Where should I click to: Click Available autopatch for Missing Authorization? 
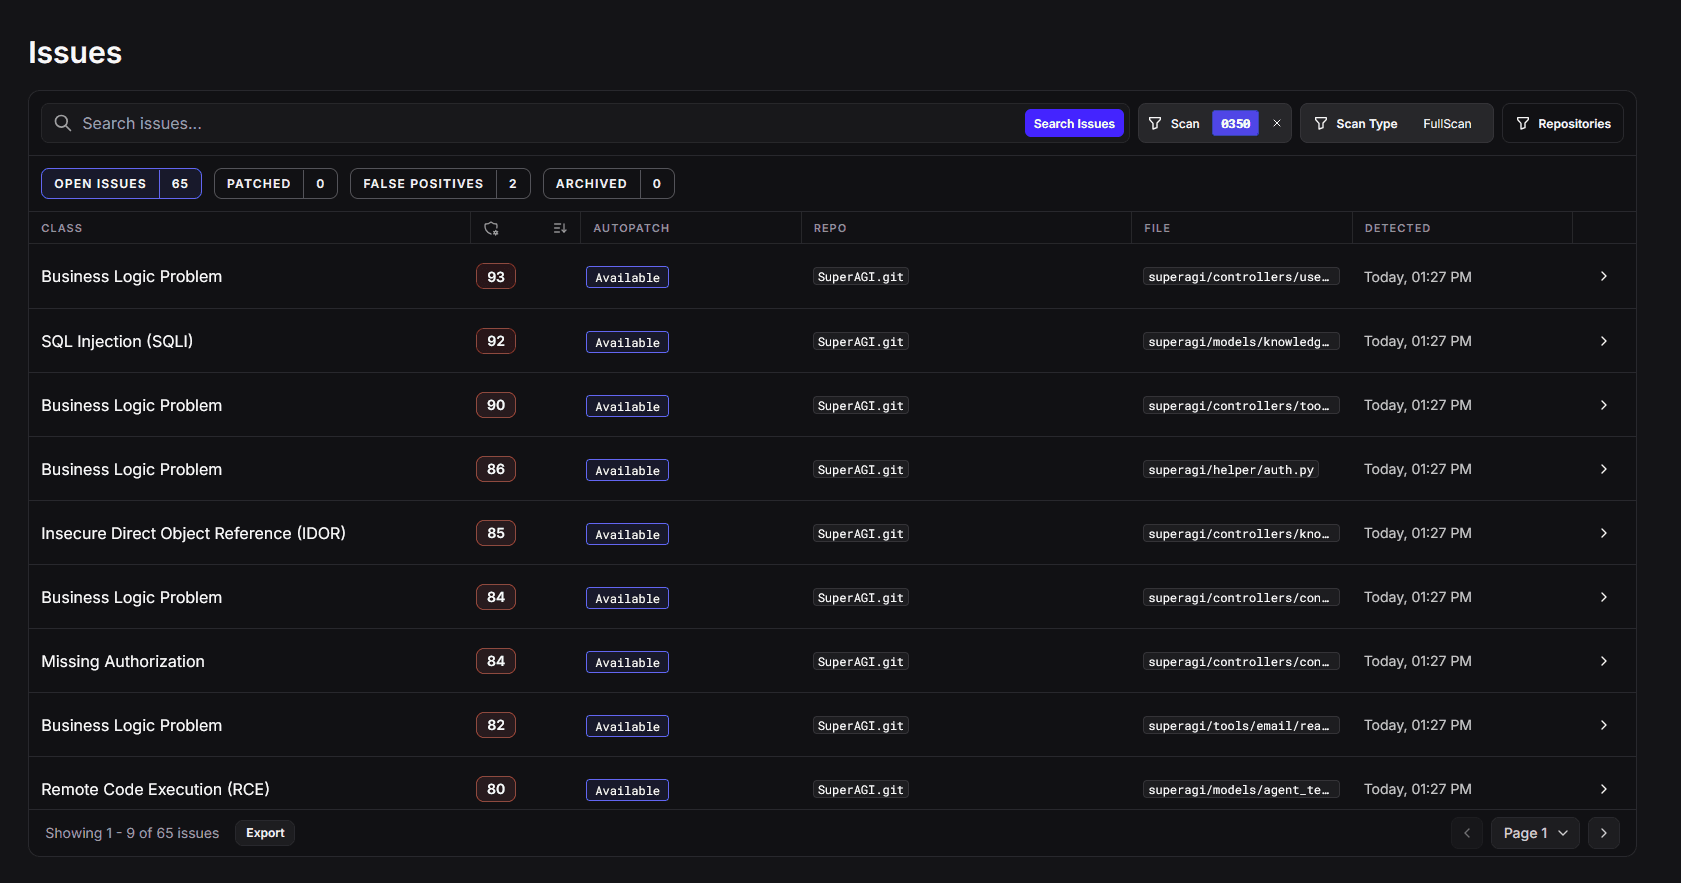[627, 662]
